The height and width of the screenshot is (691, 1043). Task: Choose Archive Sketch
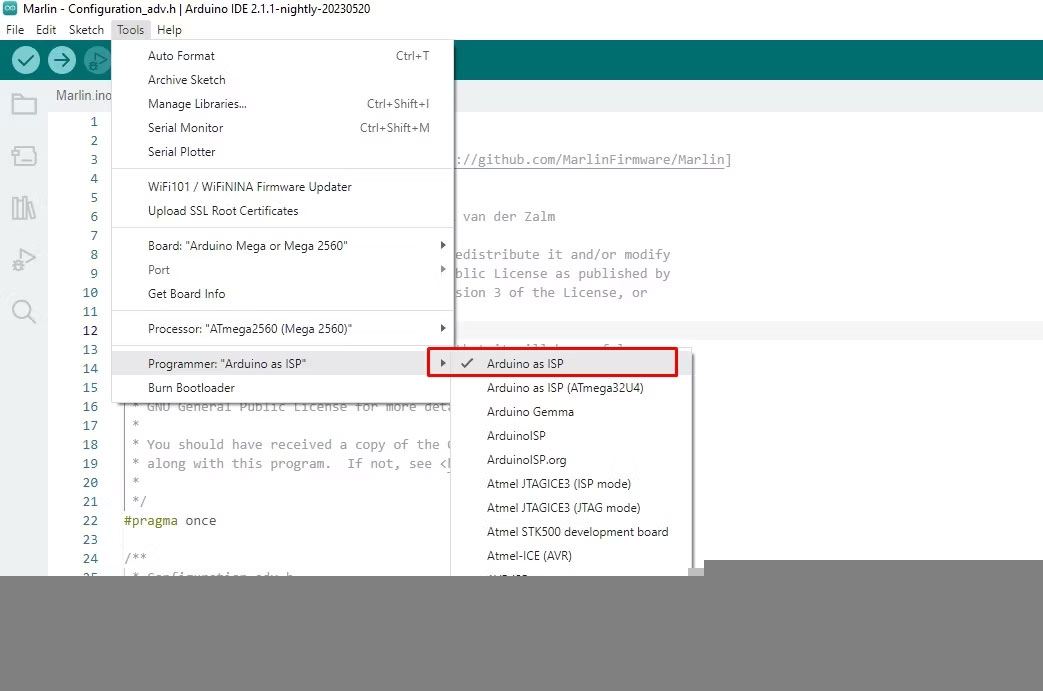pos(283,80)
